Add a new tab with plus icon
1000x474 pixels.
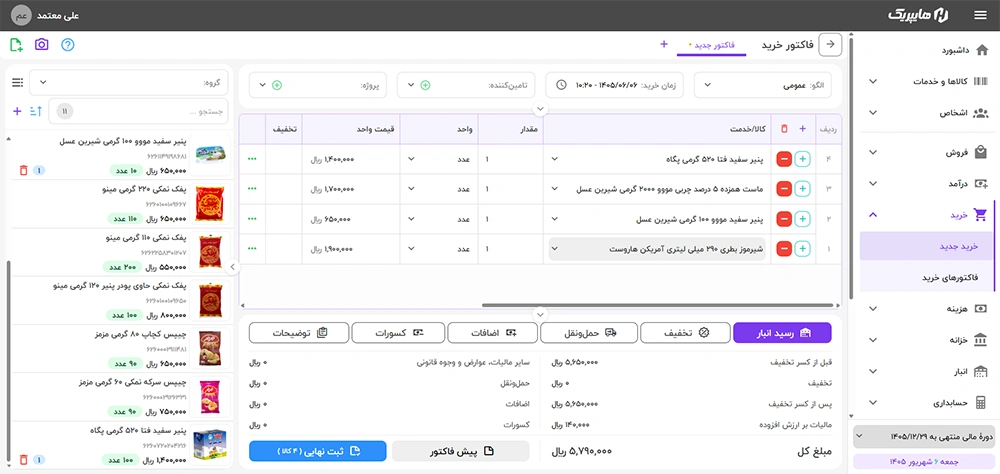(664, 44)
